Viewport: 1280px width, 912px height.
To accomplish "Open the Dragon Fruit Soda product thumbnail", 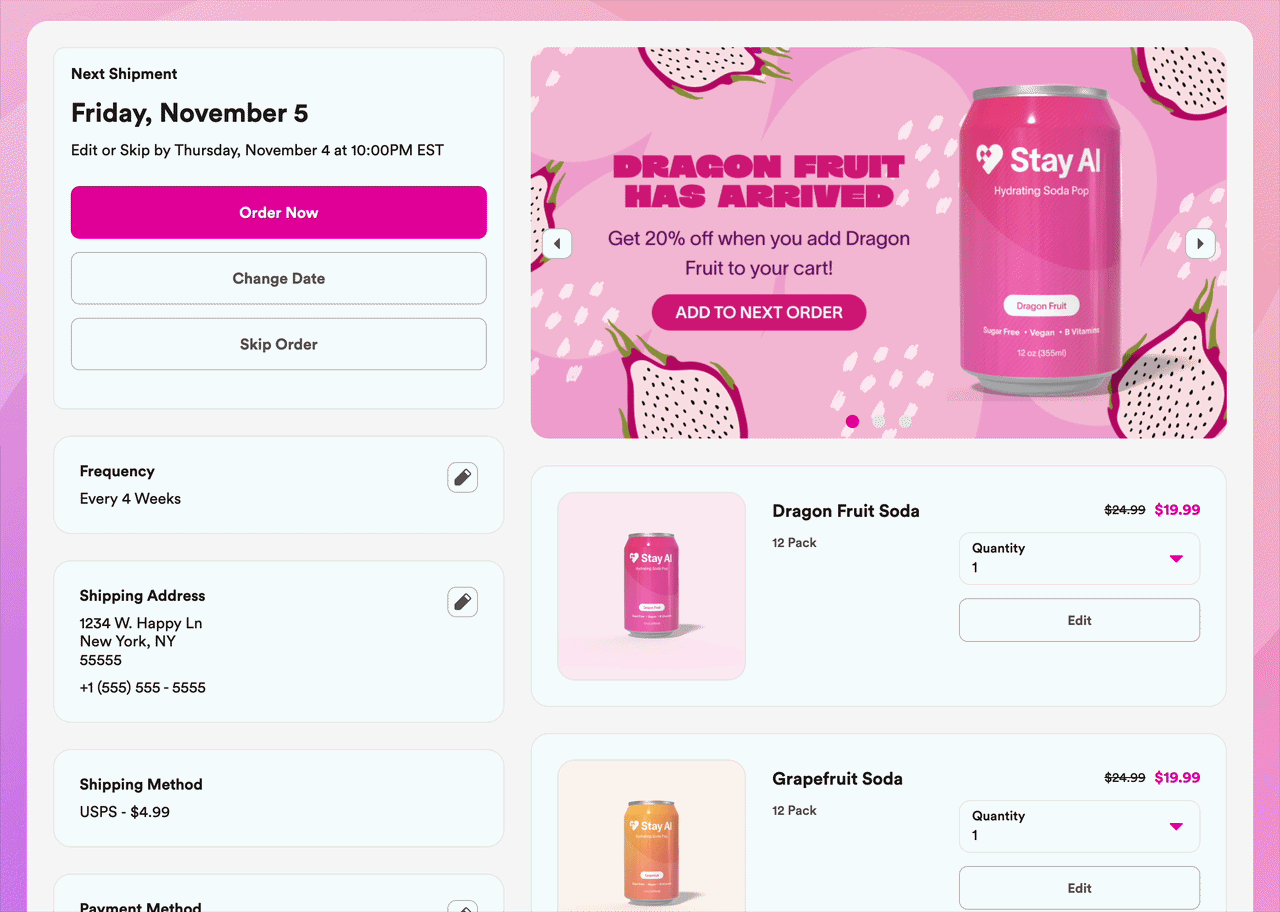I will [652, 586].
